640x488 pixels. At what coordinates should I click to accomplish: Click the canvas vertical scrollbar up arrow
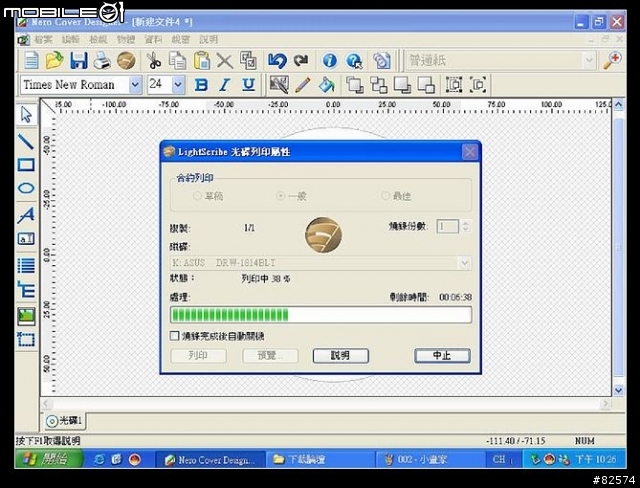point(619,105)
